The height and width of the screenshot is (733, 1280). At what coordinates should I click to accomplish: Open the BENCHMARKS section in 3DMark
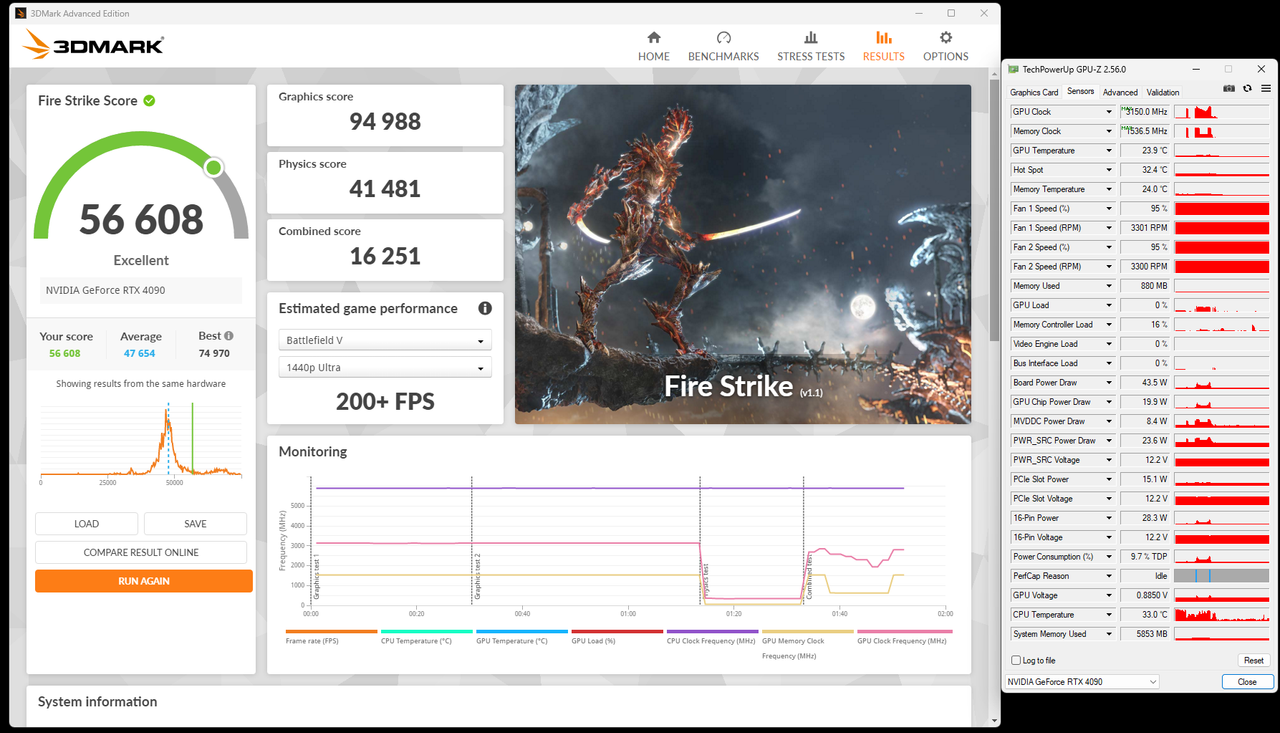(x=723, y=46)
